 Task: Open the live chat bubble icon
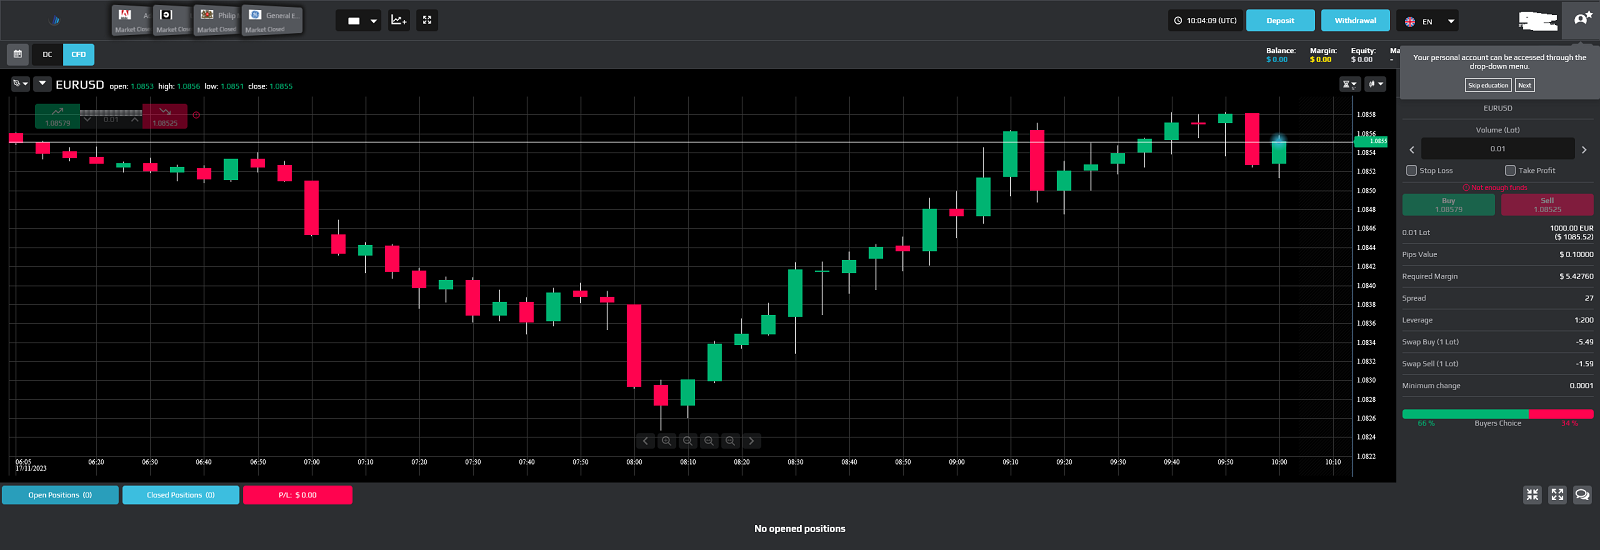point(1582,494)
